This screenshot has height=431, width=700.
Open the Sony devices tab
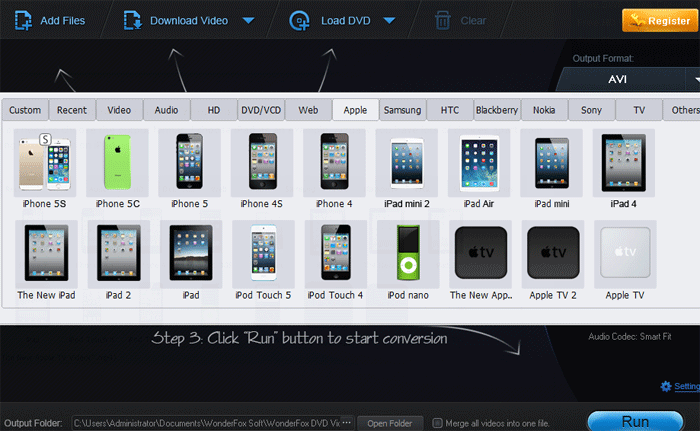pos(592,110)
